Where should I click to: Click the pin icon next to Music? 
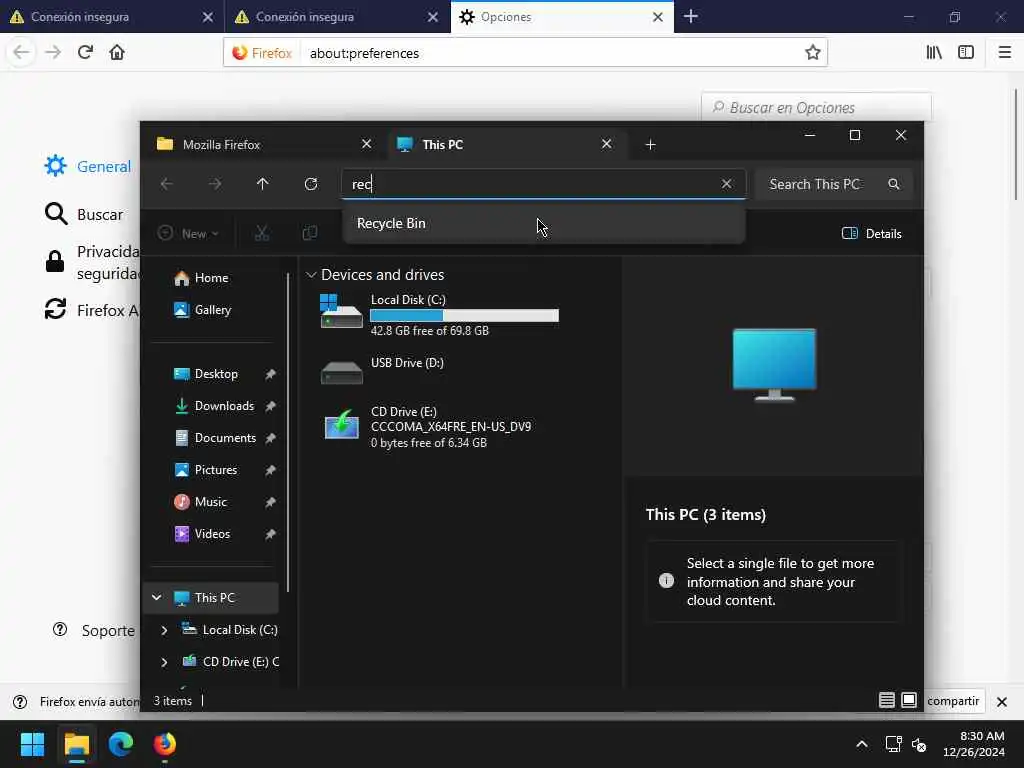(x=270, y=502)
